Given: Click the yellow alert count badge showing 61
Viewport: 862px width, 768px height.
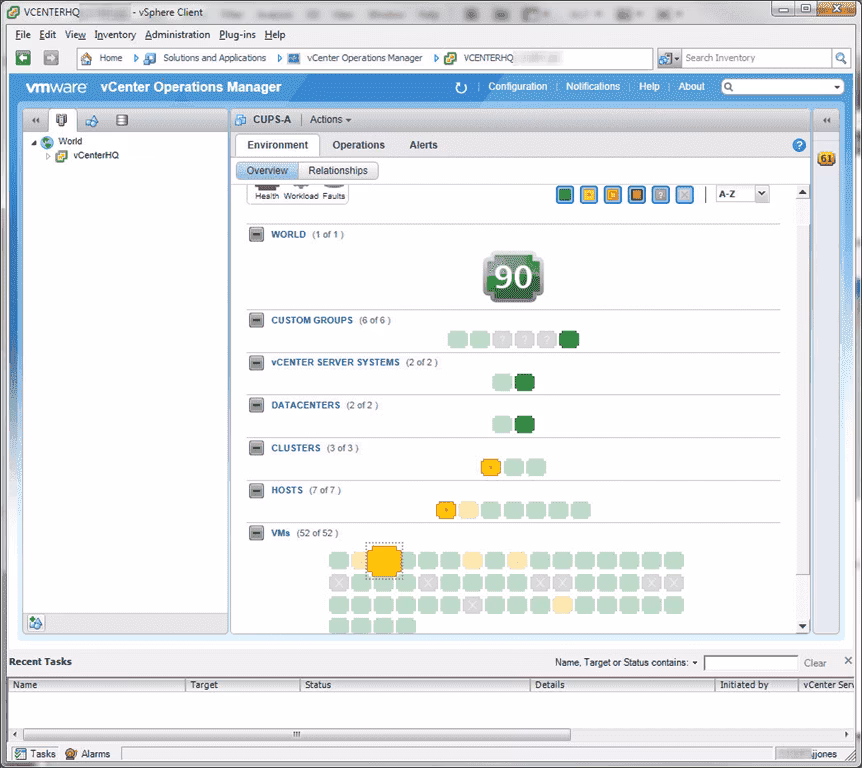Looking at the screenshot, I should pyautogui.click(x=825, y=158).
